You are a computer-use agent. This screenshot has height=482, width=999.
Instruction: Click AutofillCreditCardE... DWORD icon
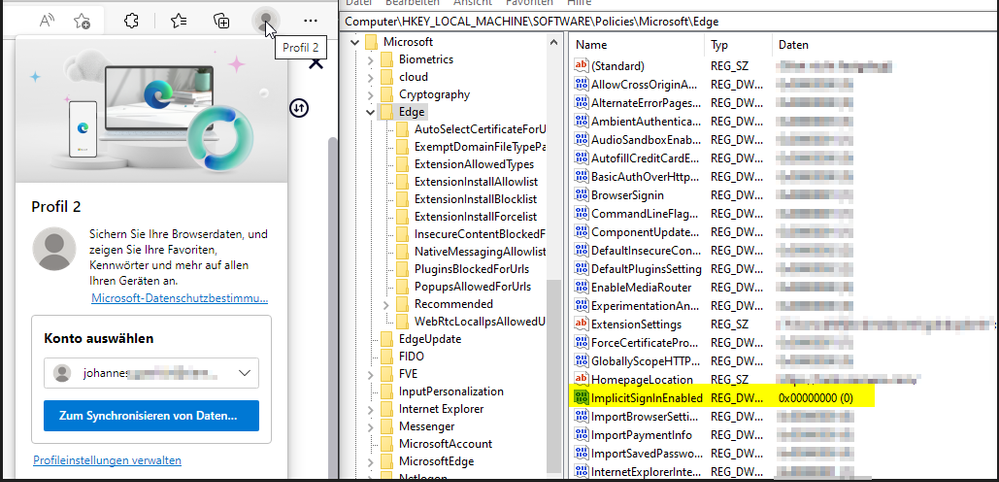click(581, 158)
